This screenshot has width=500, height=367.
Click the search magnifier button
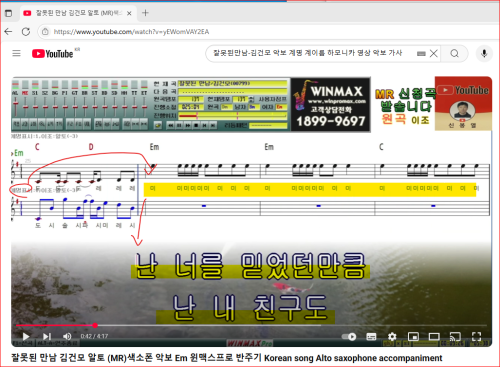454,53
